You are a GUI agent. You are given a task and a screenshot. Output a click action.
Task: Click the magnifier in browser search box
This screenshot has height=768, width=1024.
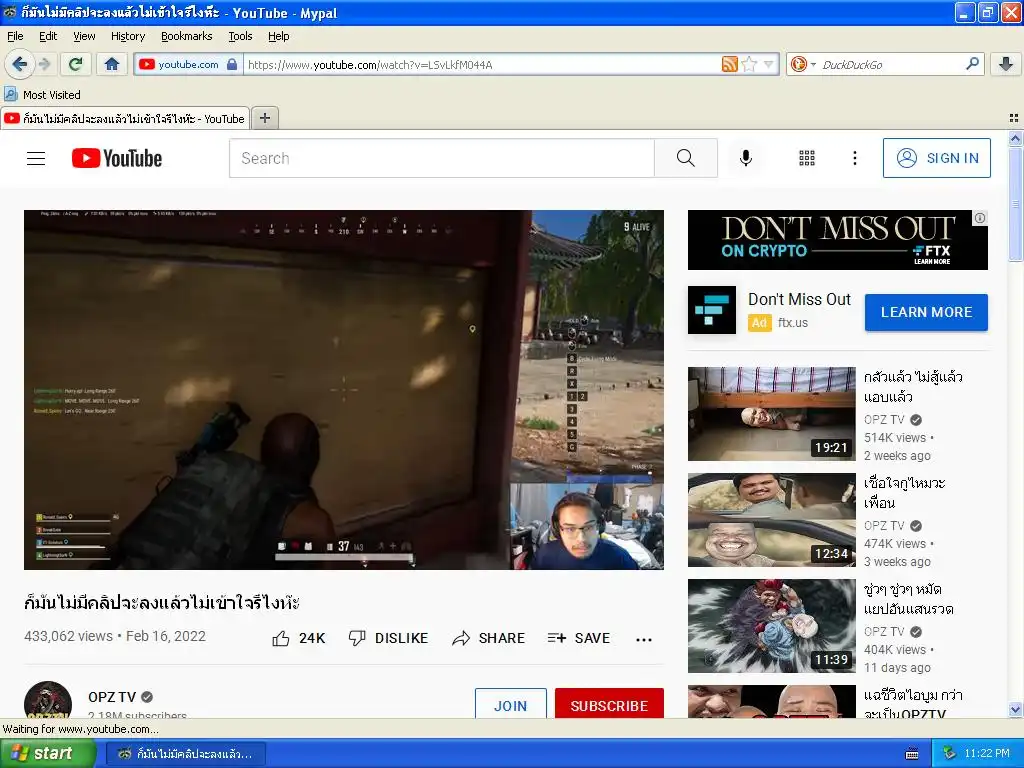coord(972,63)
